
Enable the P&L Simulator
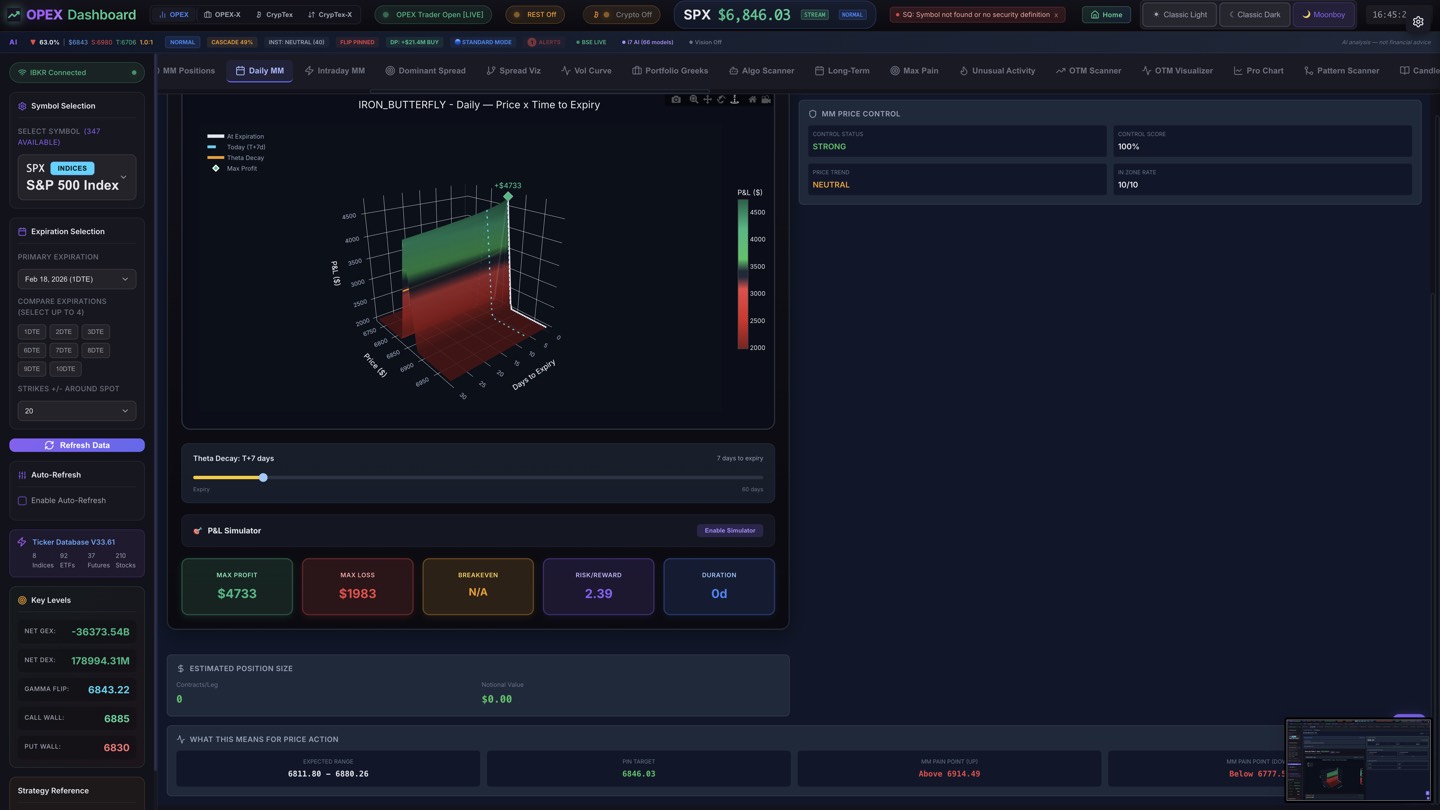click(729, 530)
